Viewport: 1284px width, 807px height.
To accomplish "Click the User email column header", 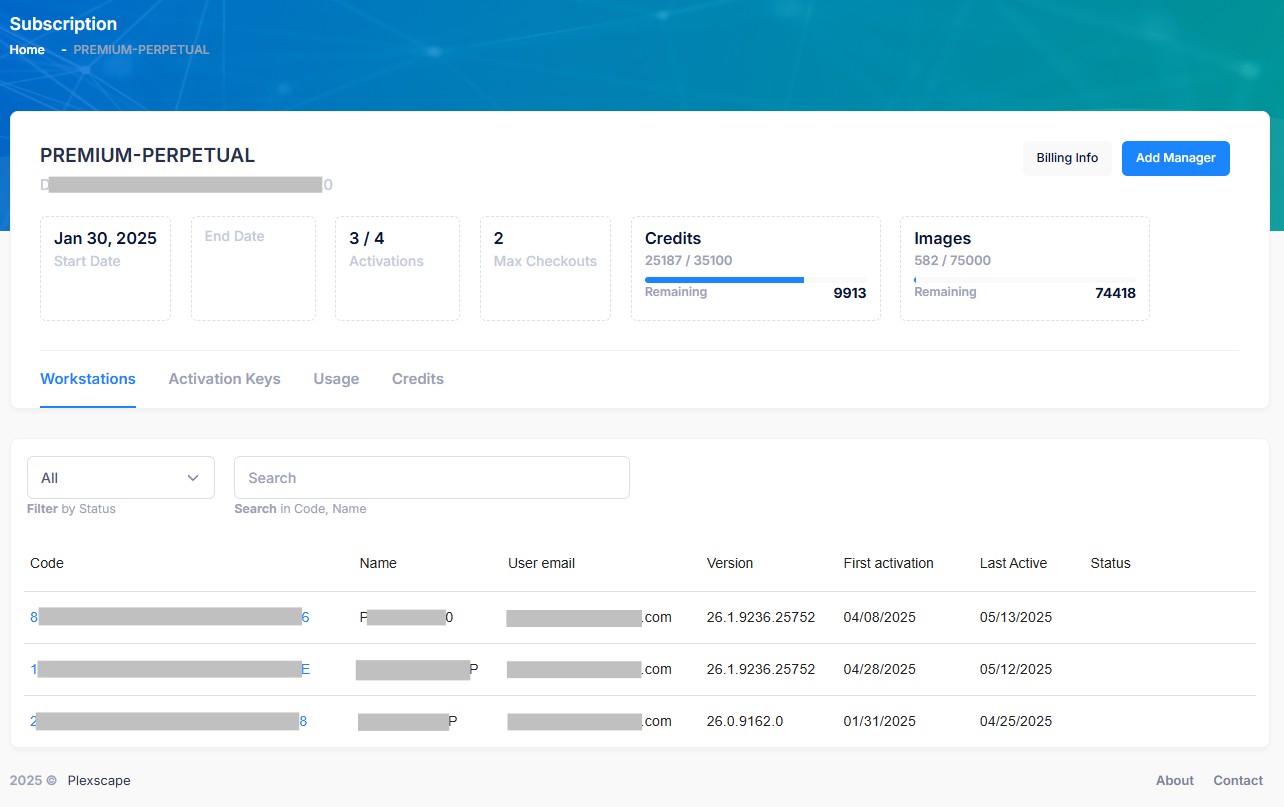I will click(541, 563).
